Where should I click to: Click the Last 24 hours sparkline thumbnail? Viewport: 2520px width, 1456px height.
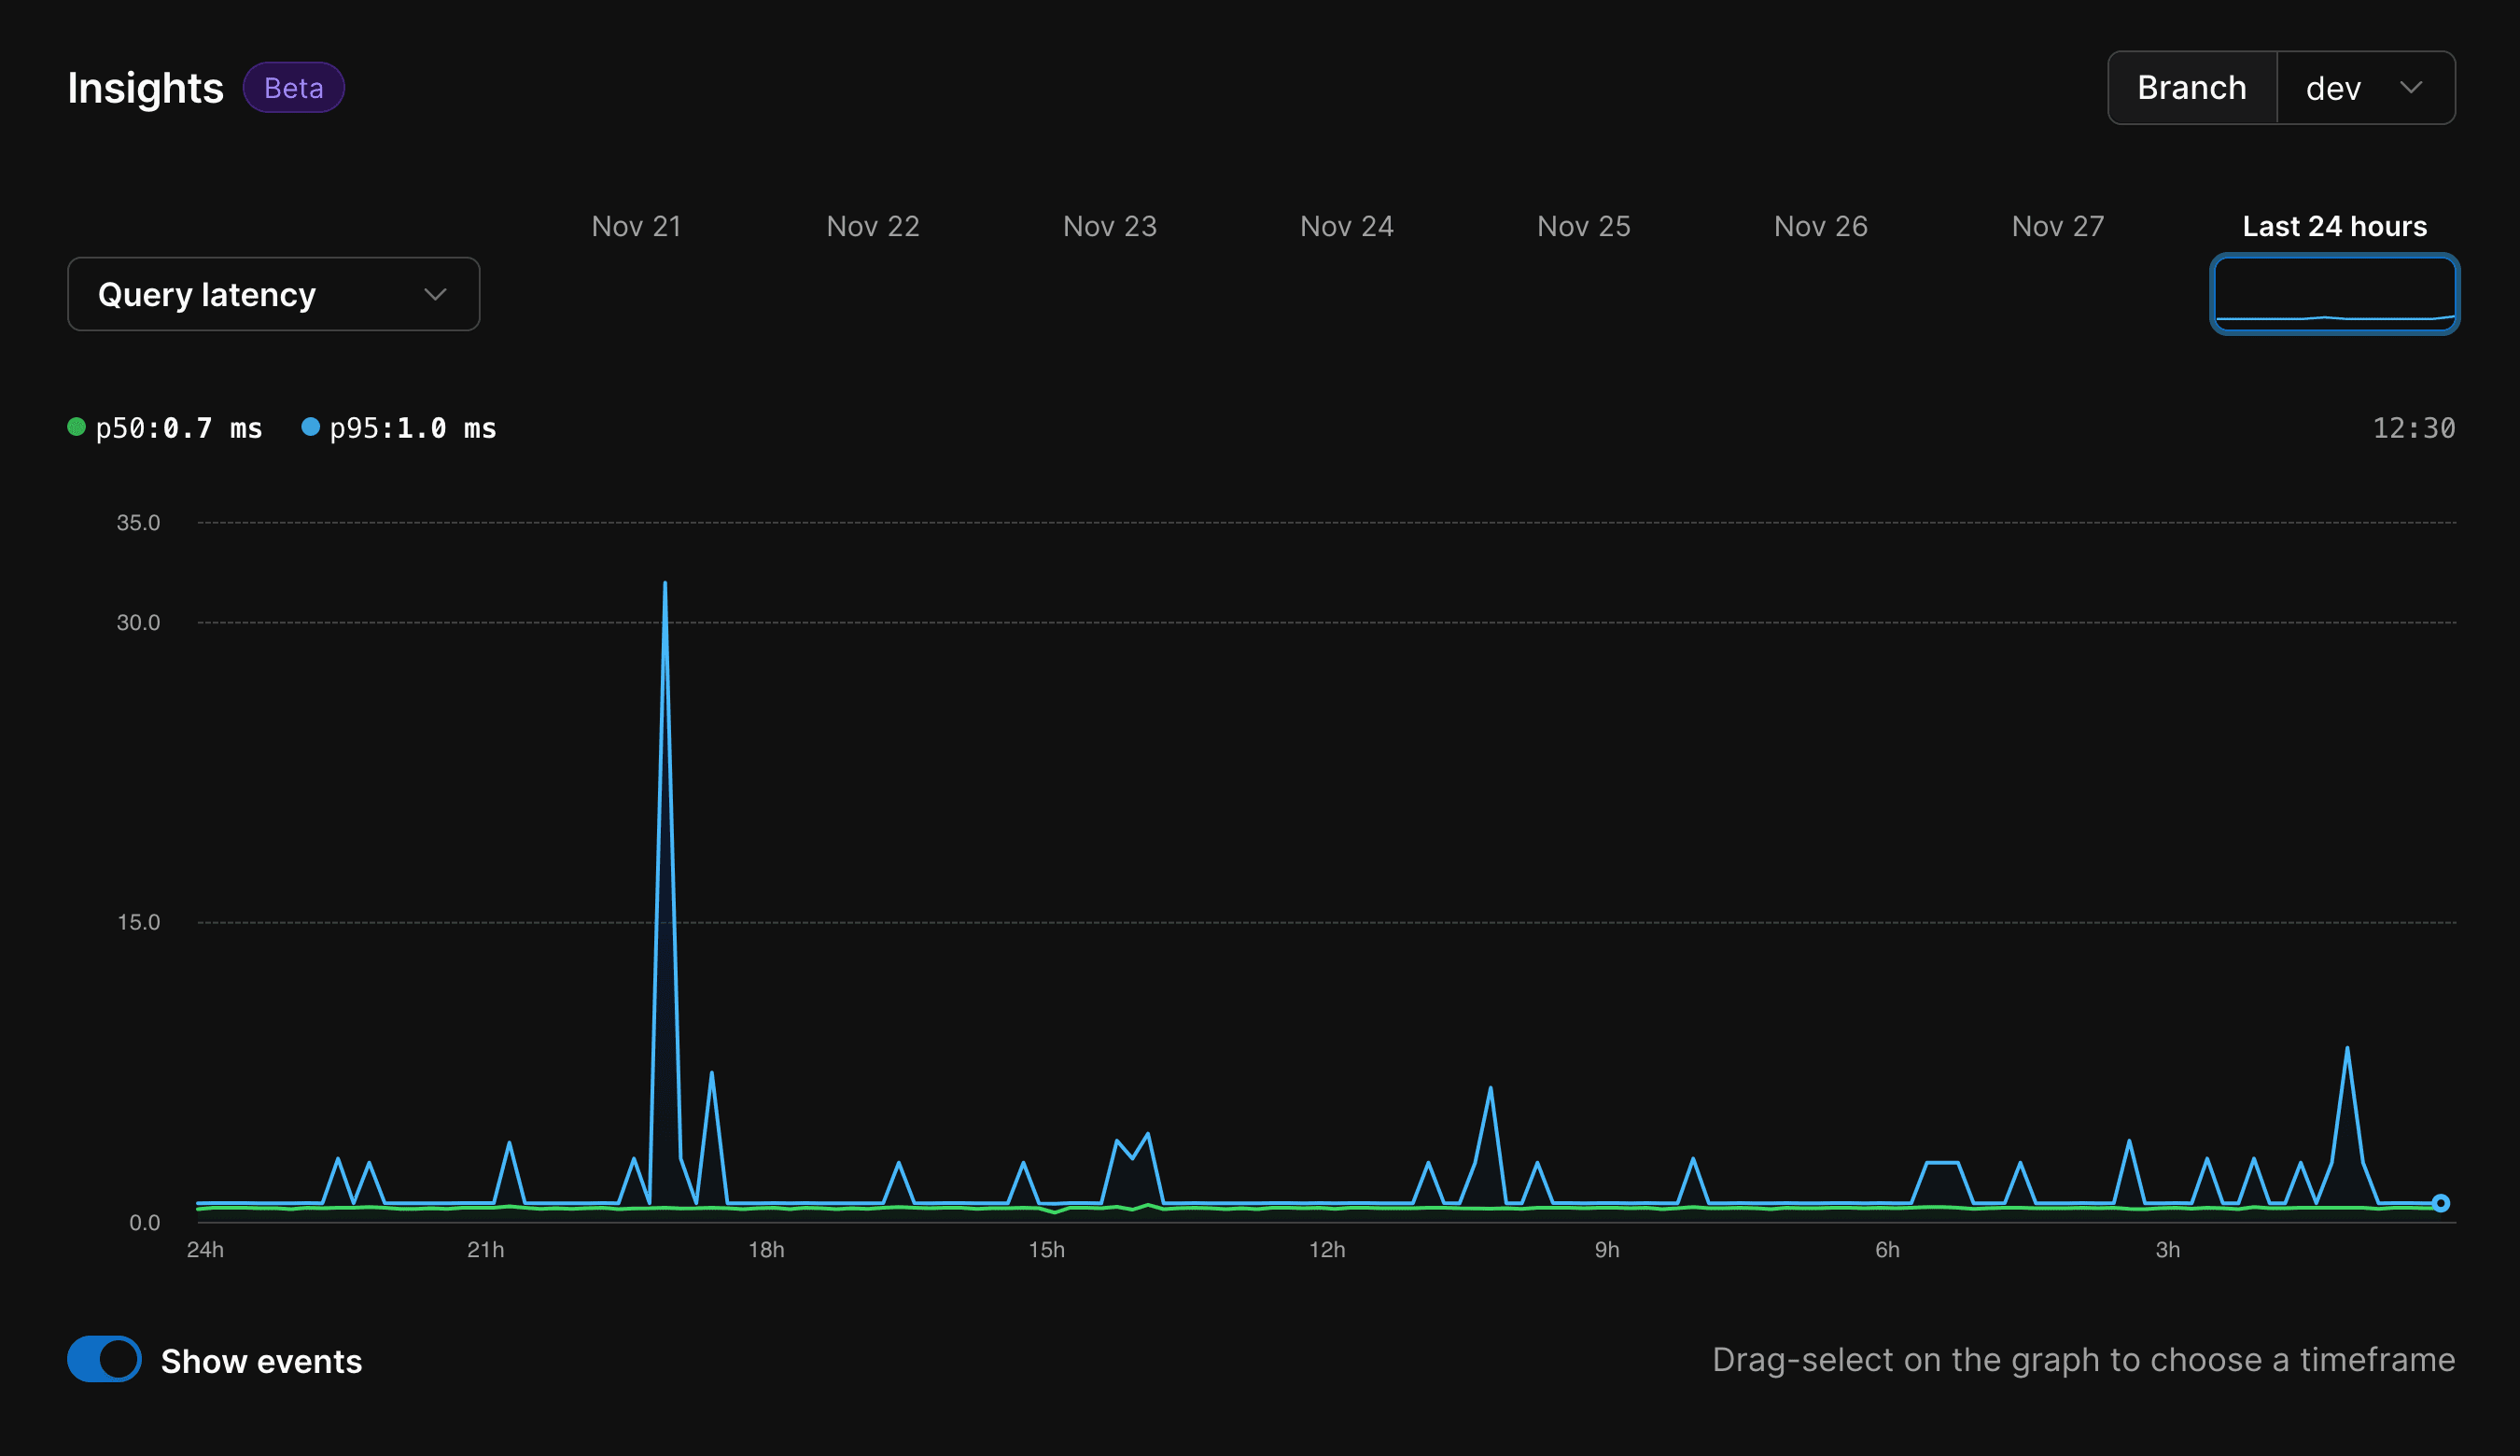(2335, 294)
